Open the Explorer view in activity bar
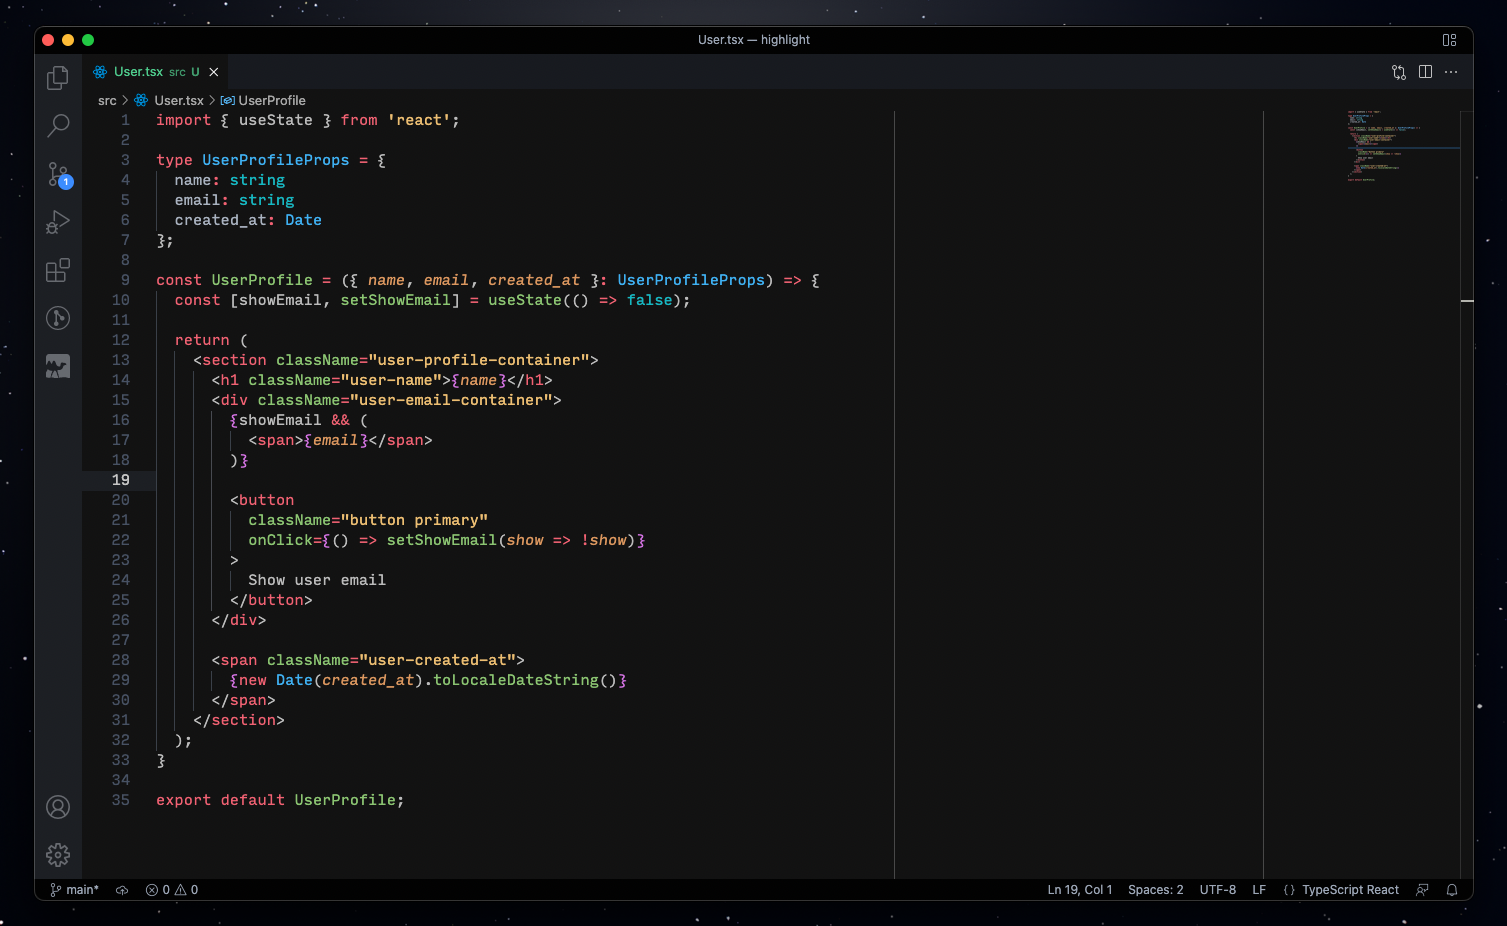Viewport: 1507px width, 926px height. click(x=58, y=77)
